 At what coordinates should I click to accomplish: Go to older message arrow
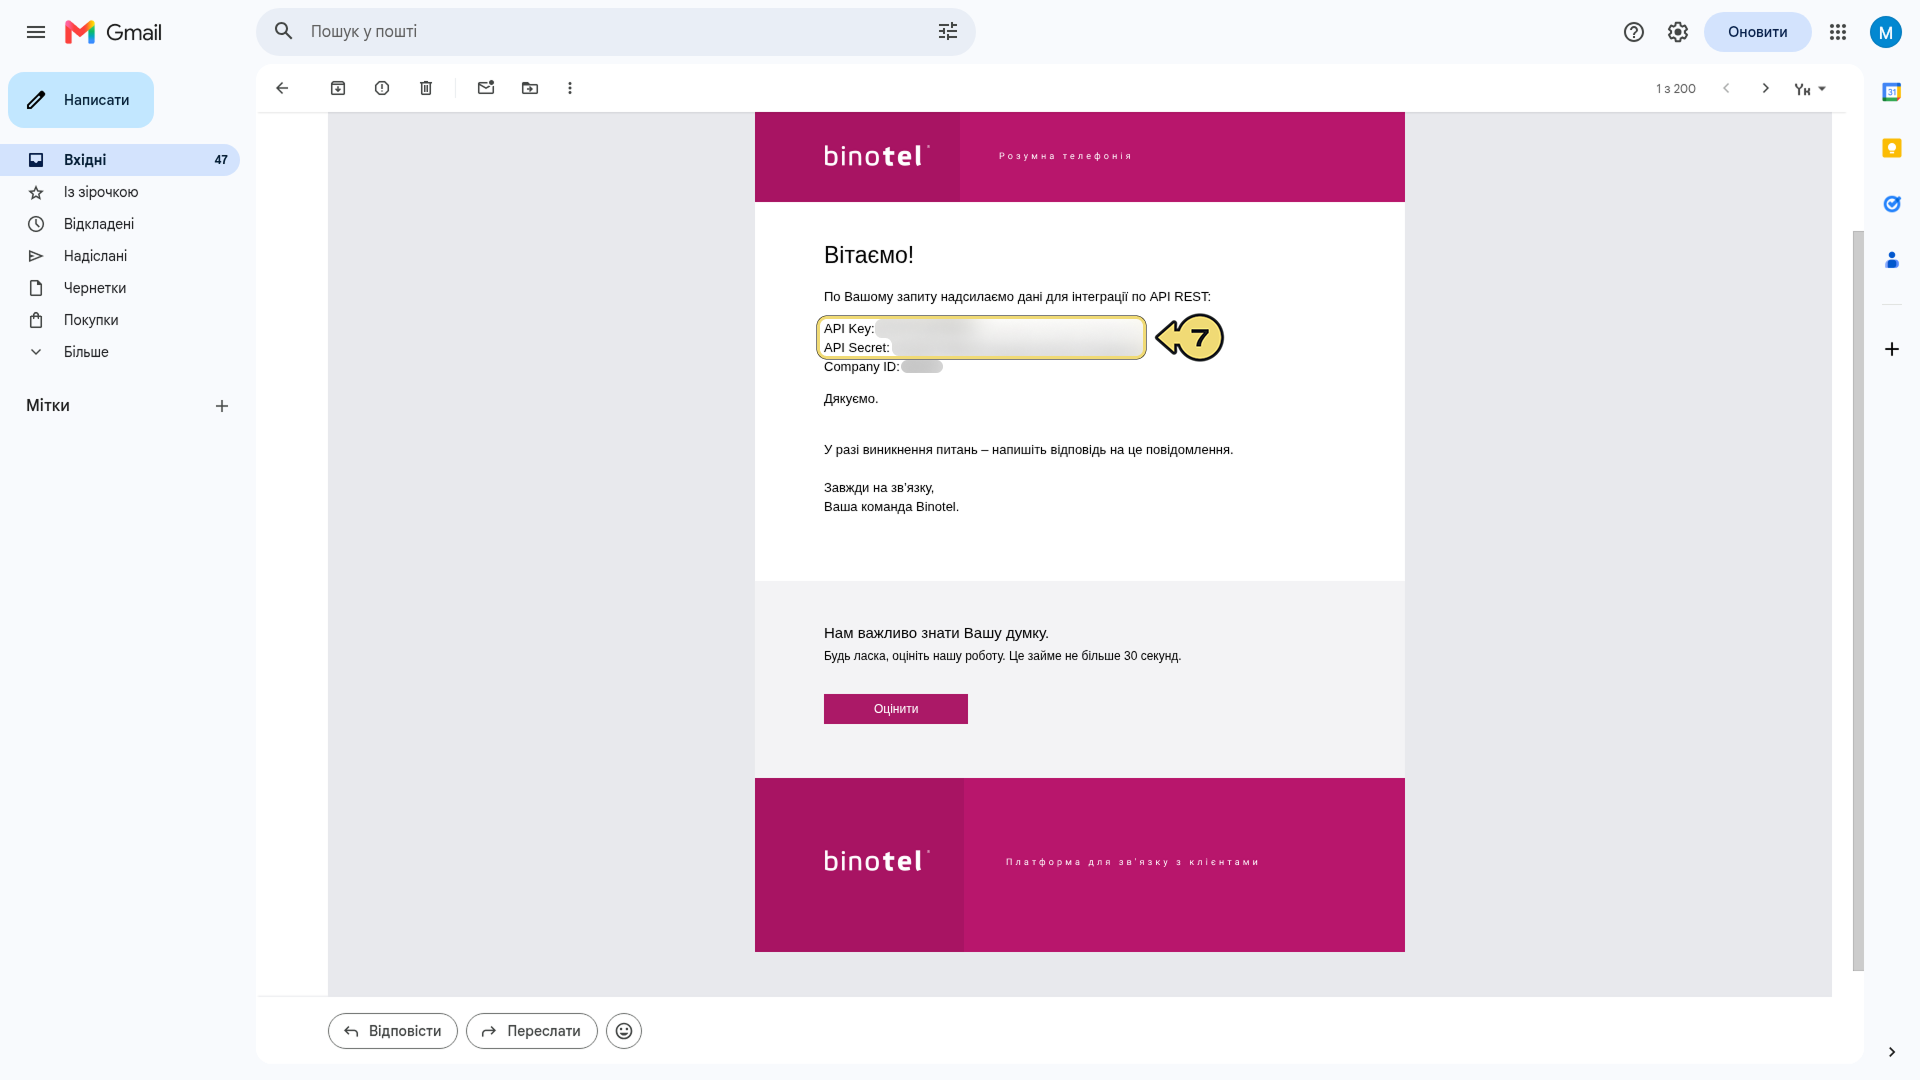1766,88
